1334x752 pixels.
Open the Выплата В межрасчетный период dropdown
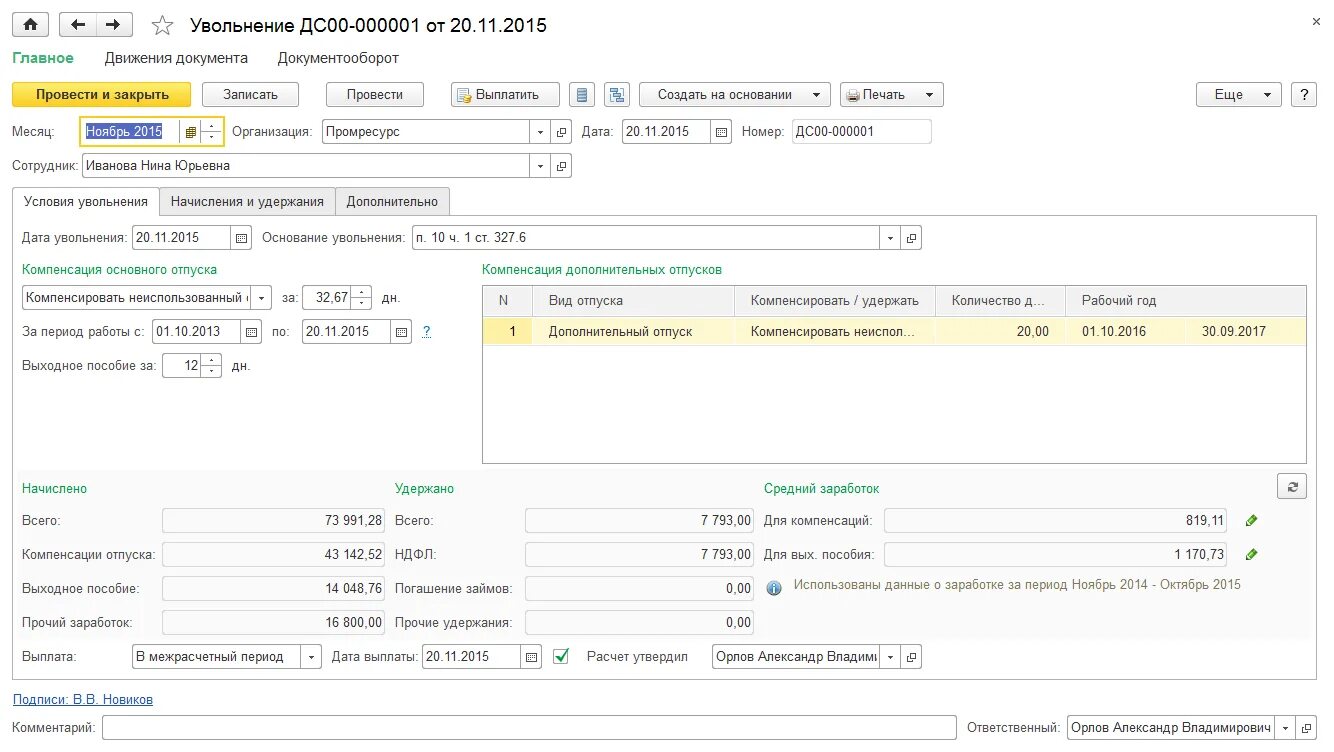pos(311,657)
